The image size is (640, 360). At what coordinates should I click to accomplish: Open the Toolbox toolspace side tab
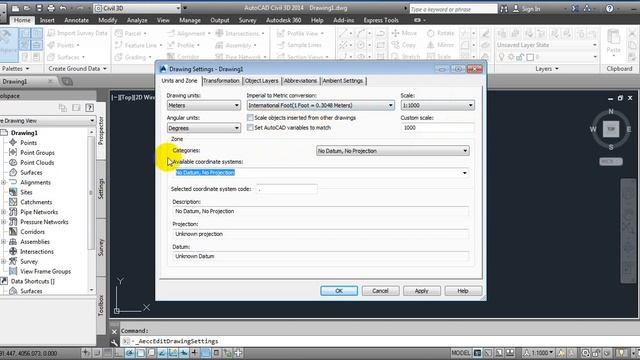[x=101, y=305]
